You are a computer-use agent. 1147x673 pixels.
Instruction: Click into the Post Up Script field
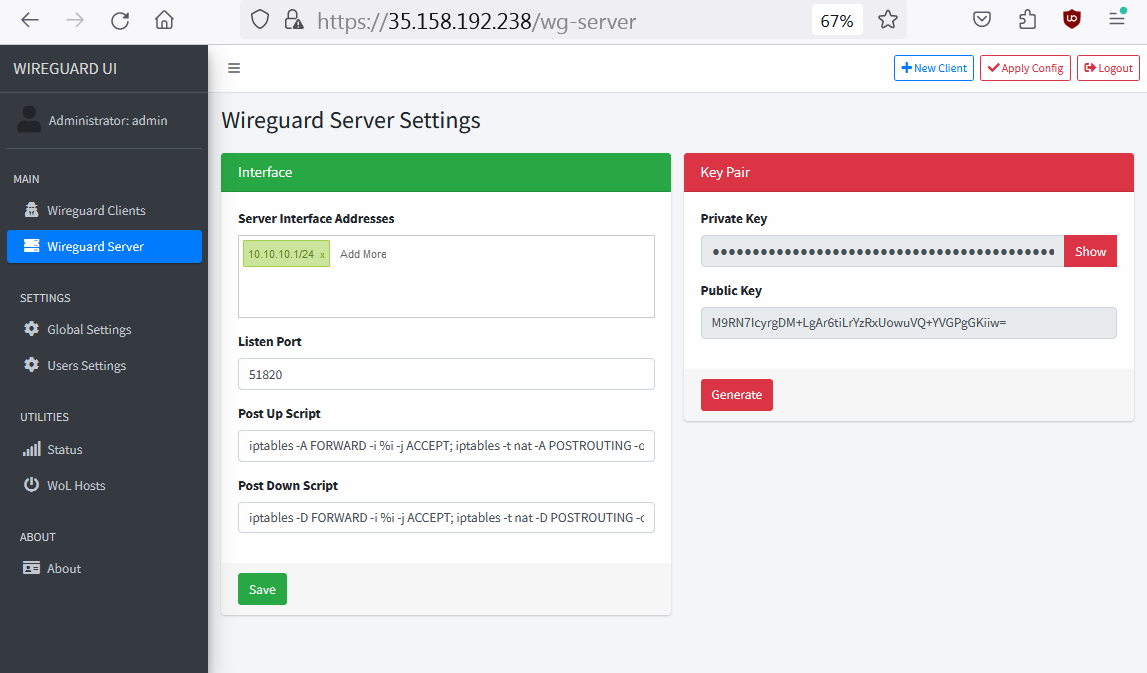pos(446,446)
